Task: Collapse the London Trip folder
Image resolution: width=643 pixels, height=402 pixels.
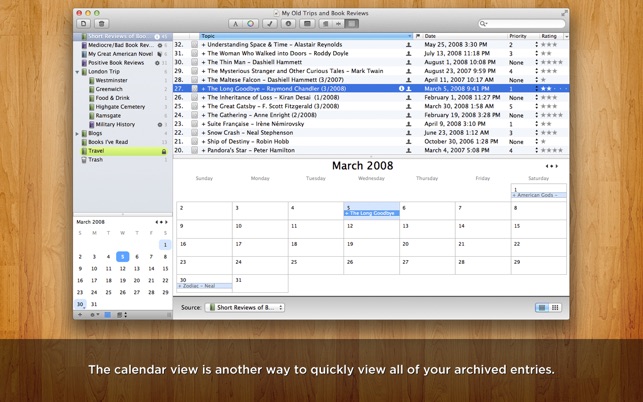Action: click(77, 72)
